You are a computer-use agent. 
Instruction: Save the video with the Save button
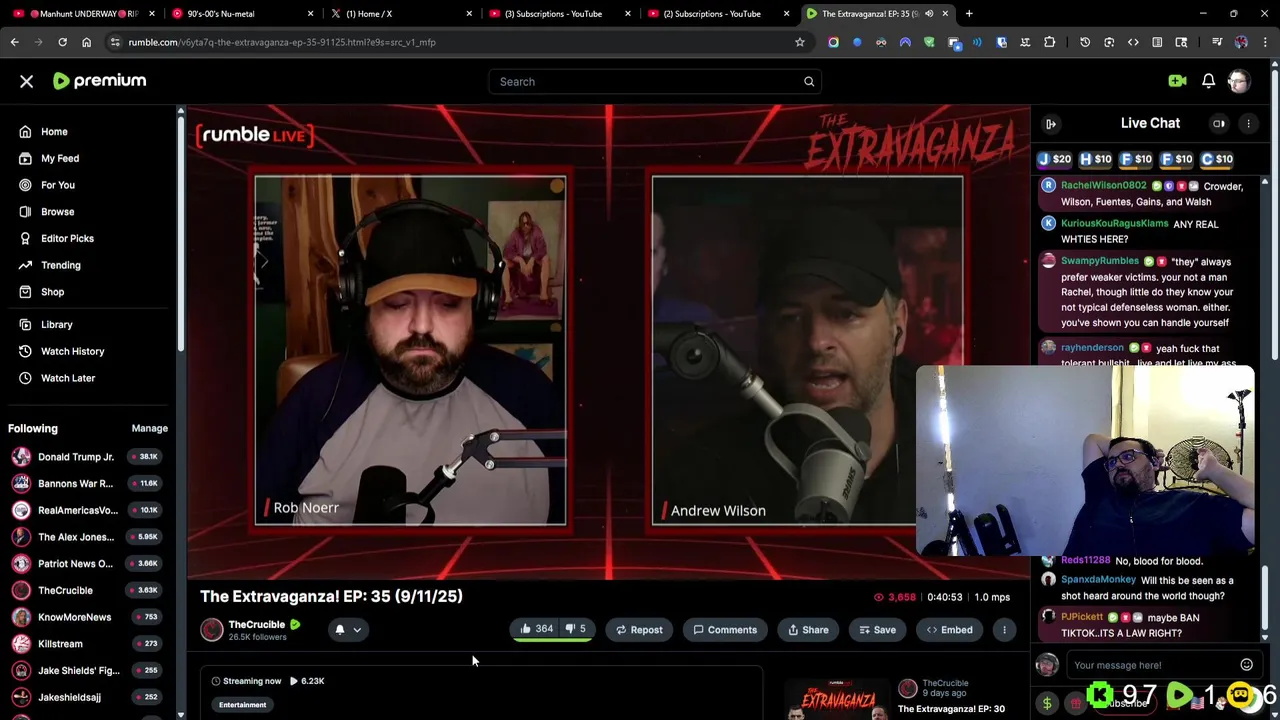pyautogui.click(x=877, y=630)
